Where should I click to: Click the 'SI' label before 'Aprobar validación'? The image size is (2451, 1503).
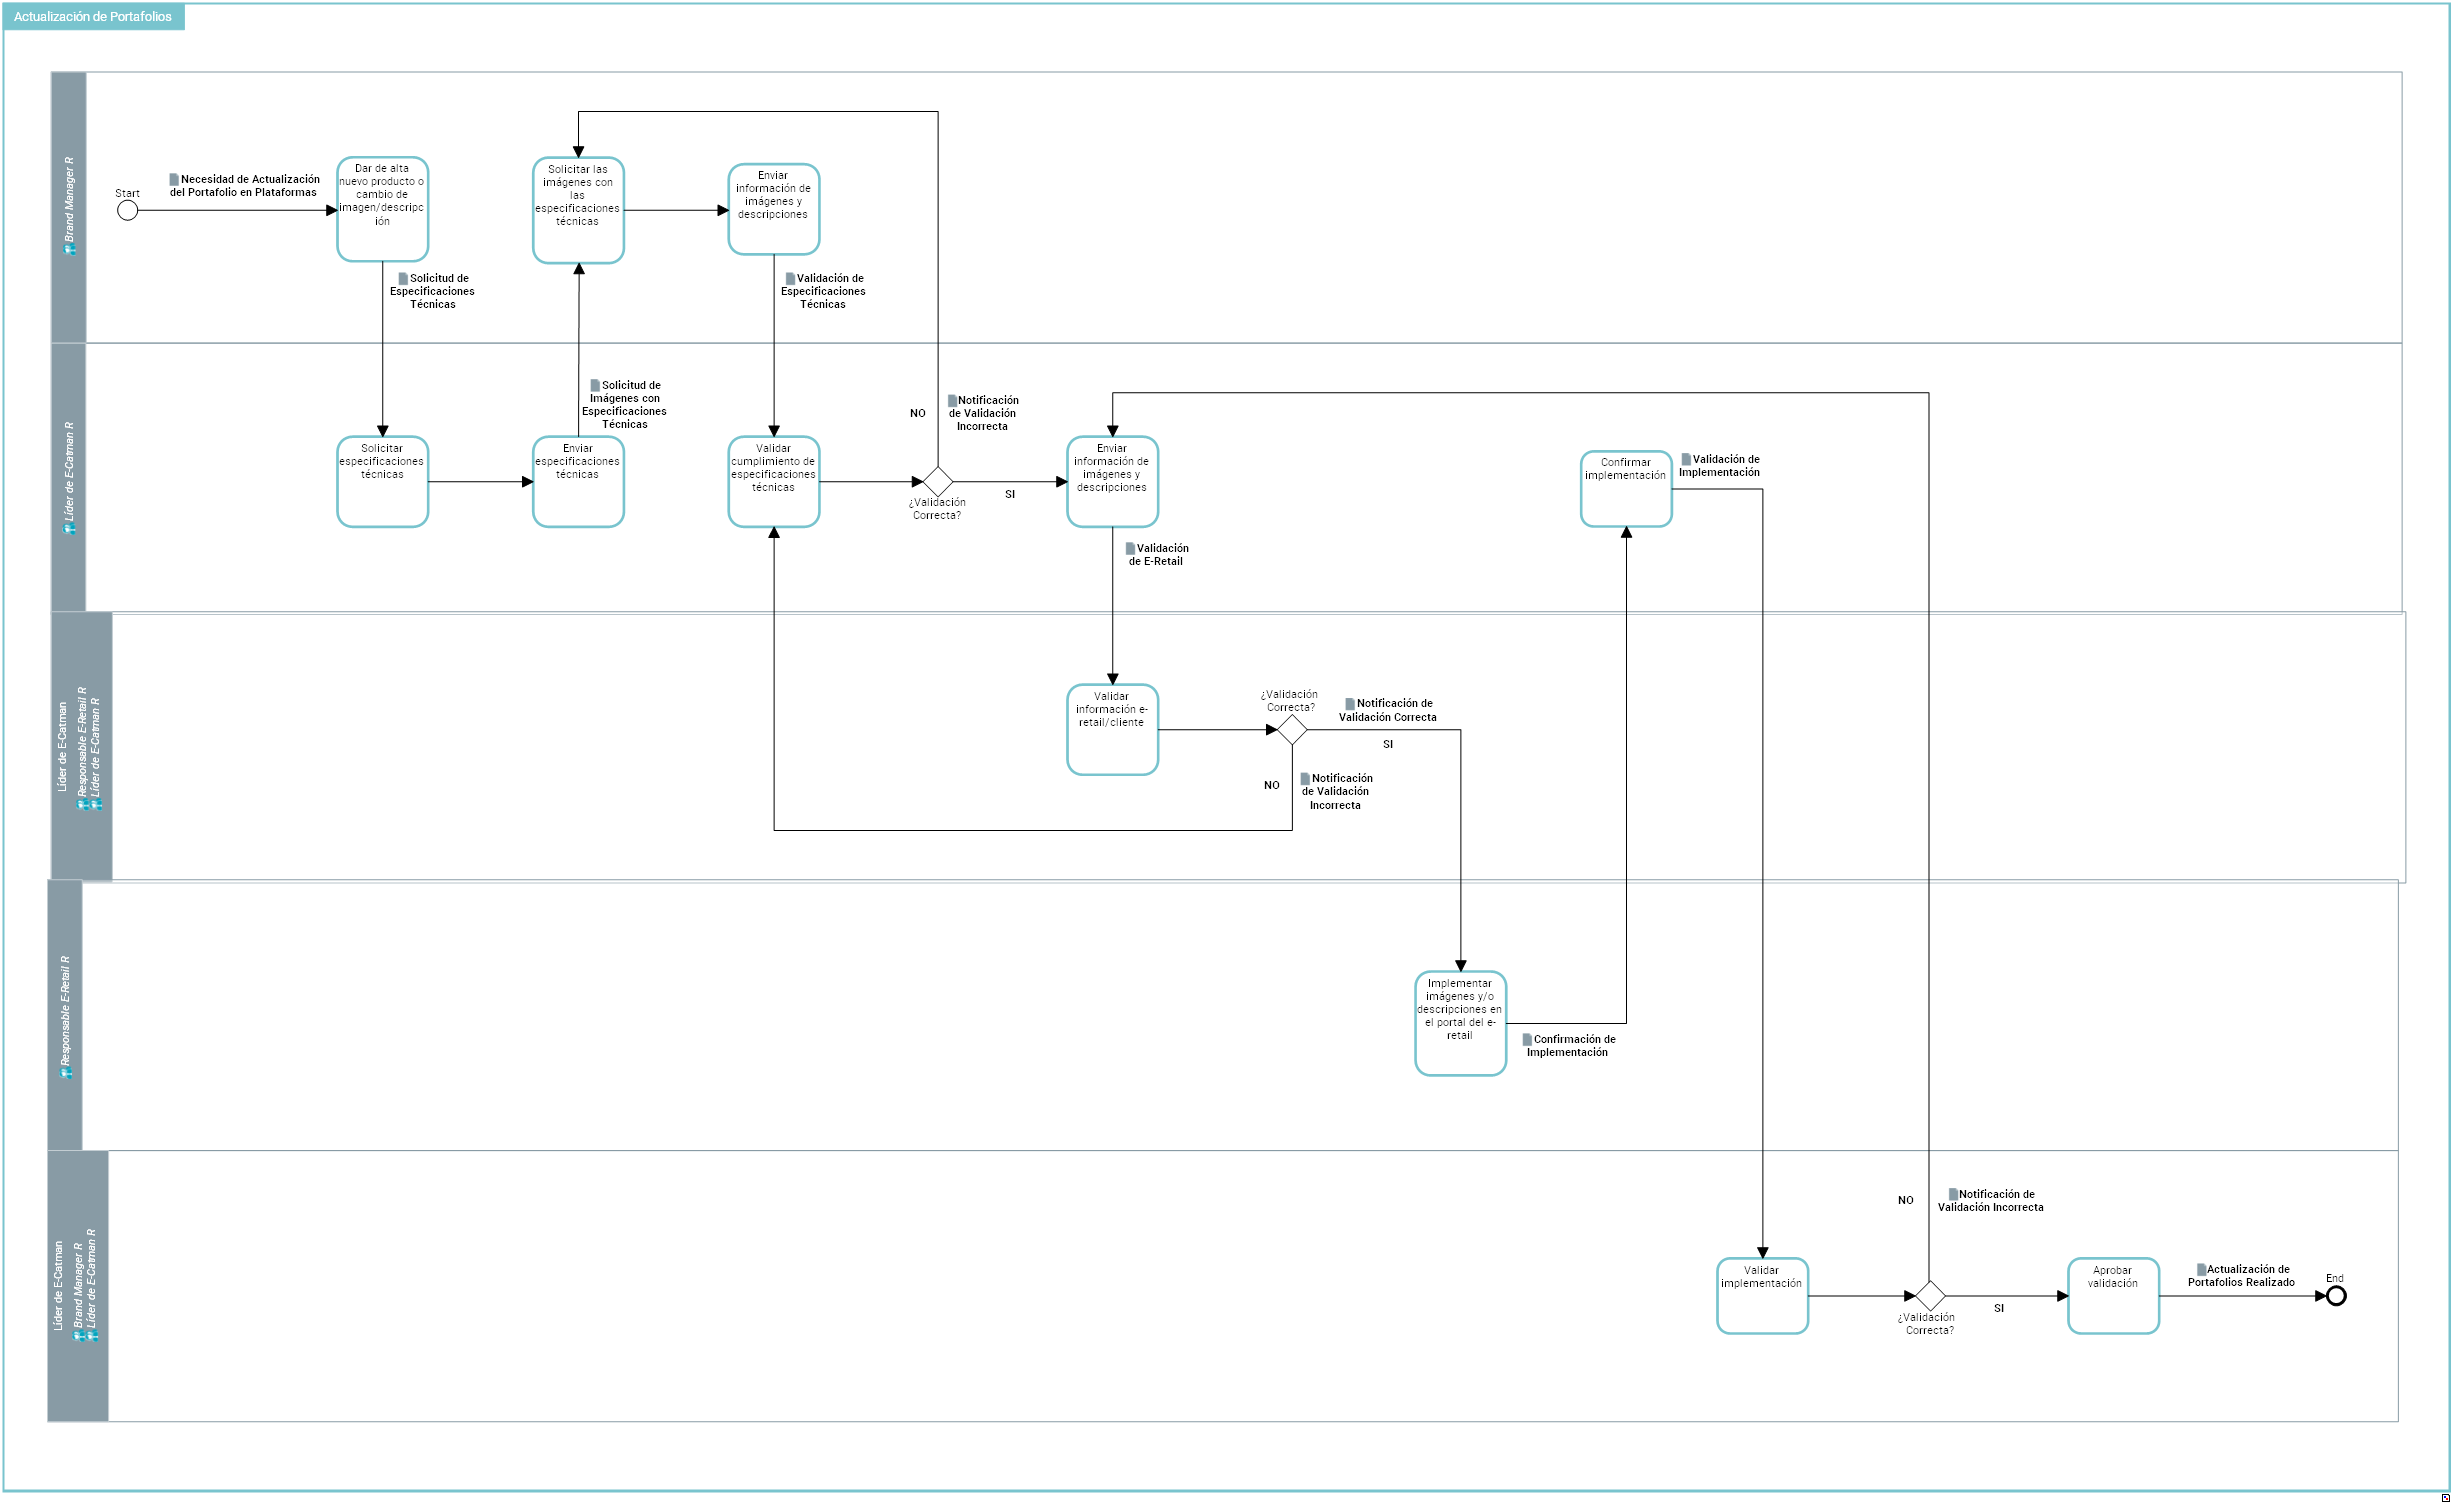[x=1999, y=1308]
